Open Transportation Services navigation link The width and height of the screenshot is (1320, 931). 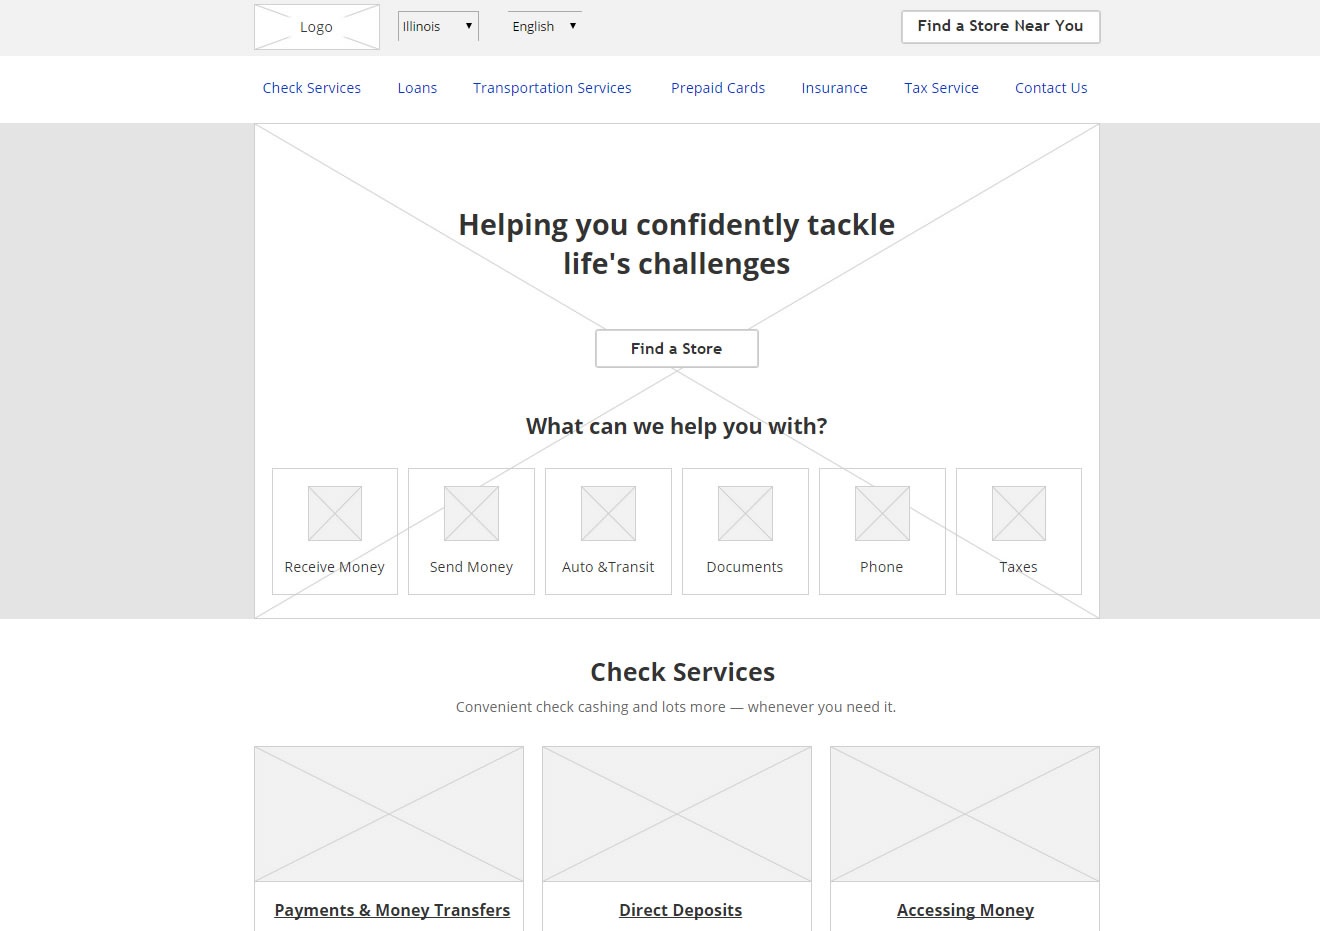(552, 88)
